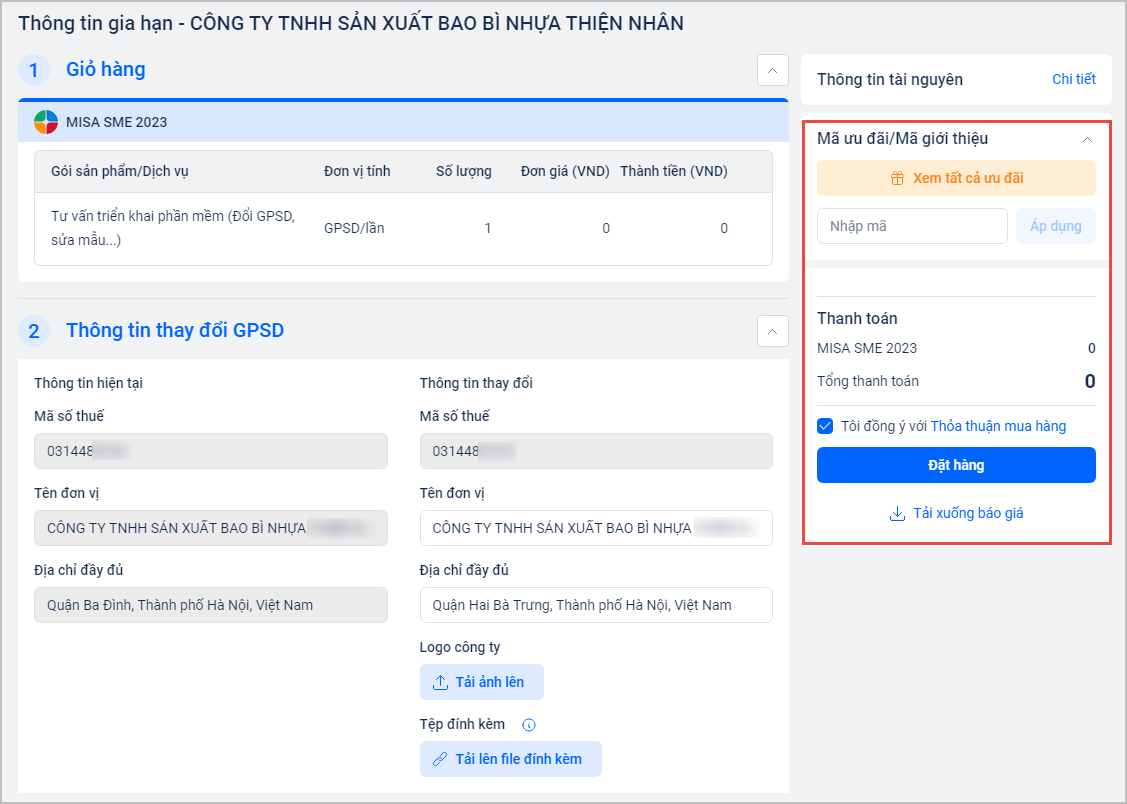Click the gift icon in offers banner
The width and height of the screenshot is (1127, 804).
coord(897,178)
